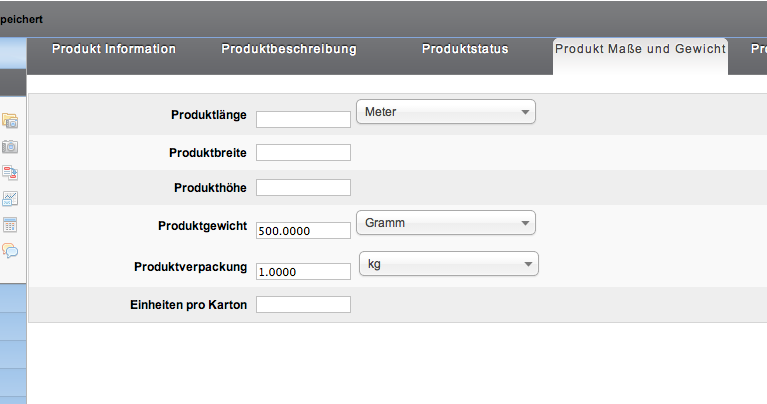767x404 pixels.
Task: Click the calendar grid sidebar icon
Action: 10,225
